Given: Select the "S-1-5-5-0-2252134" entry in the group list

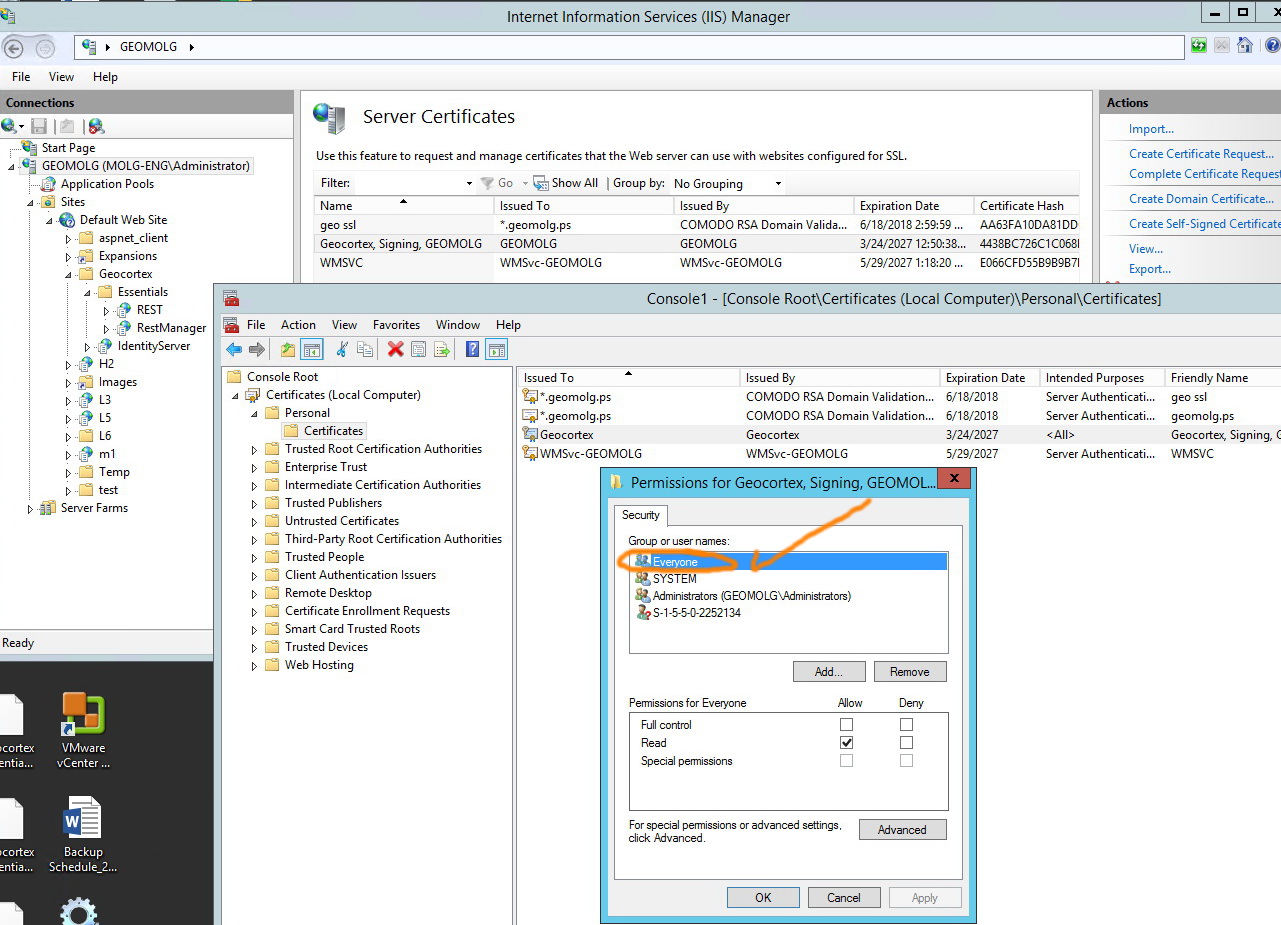Looking at the screenshot, I should pyautogui.click(x=697, y=613).
